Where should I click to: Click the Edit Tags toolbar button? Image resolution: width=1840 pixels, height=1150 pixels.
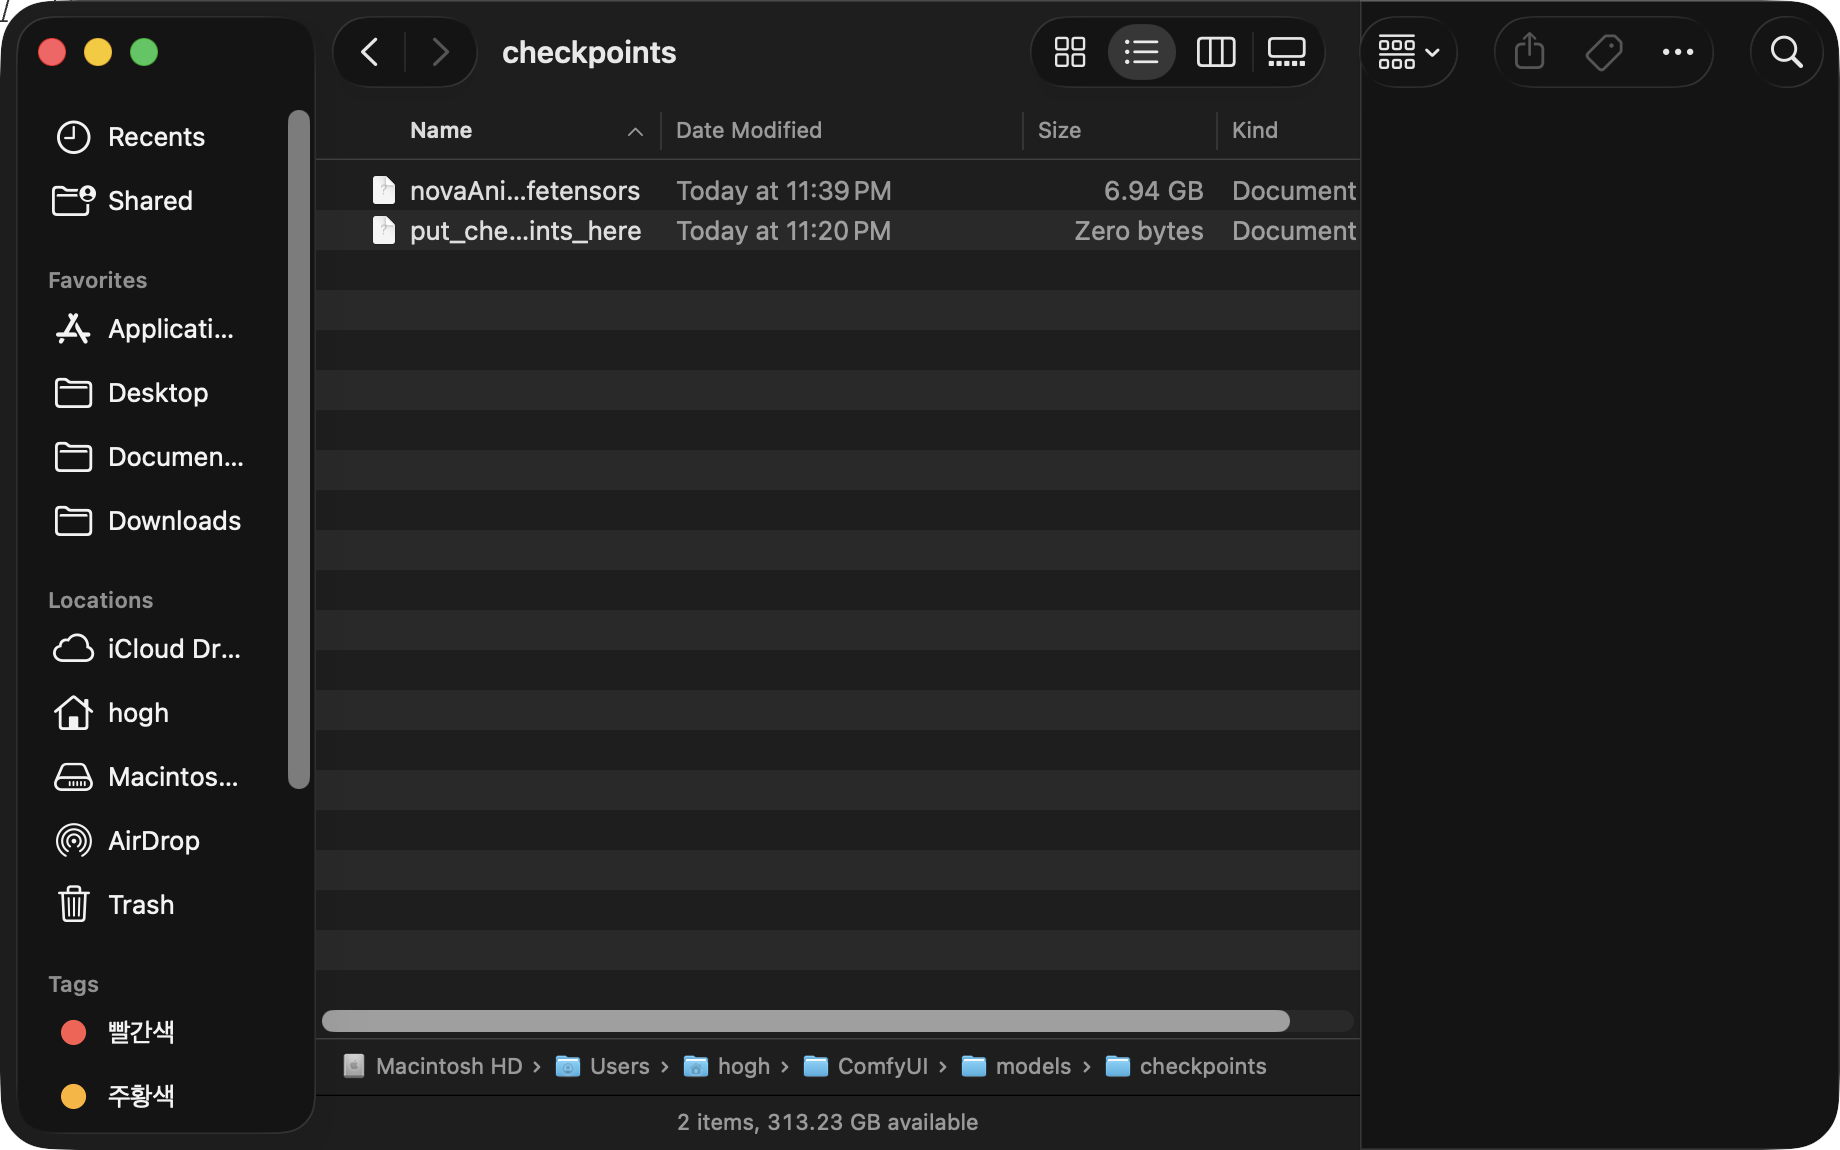(x=1604, y=52)
